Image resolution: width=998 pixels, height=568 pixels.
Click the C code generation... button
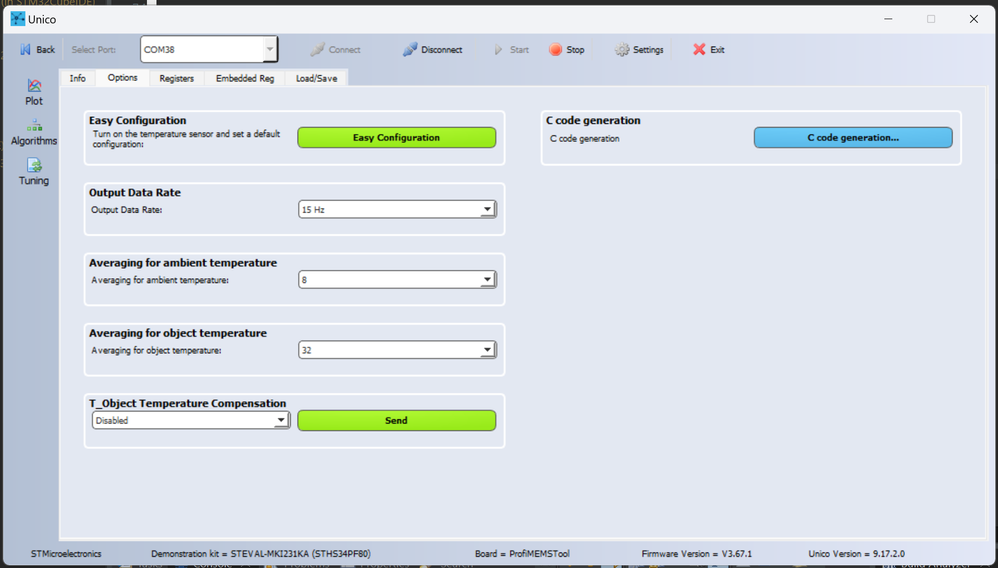853,138
